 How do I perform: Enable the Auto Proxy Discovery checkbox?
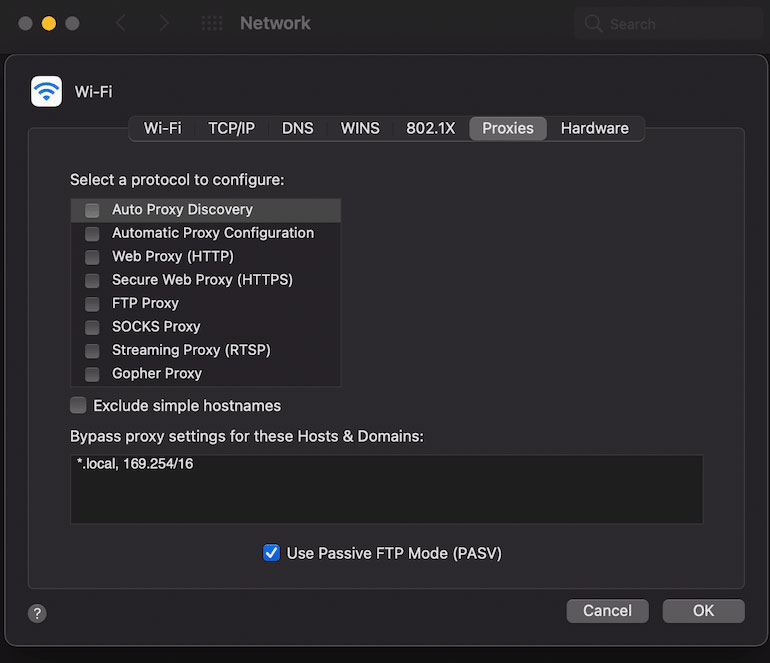pyautogui.click(x=92, y=210)
